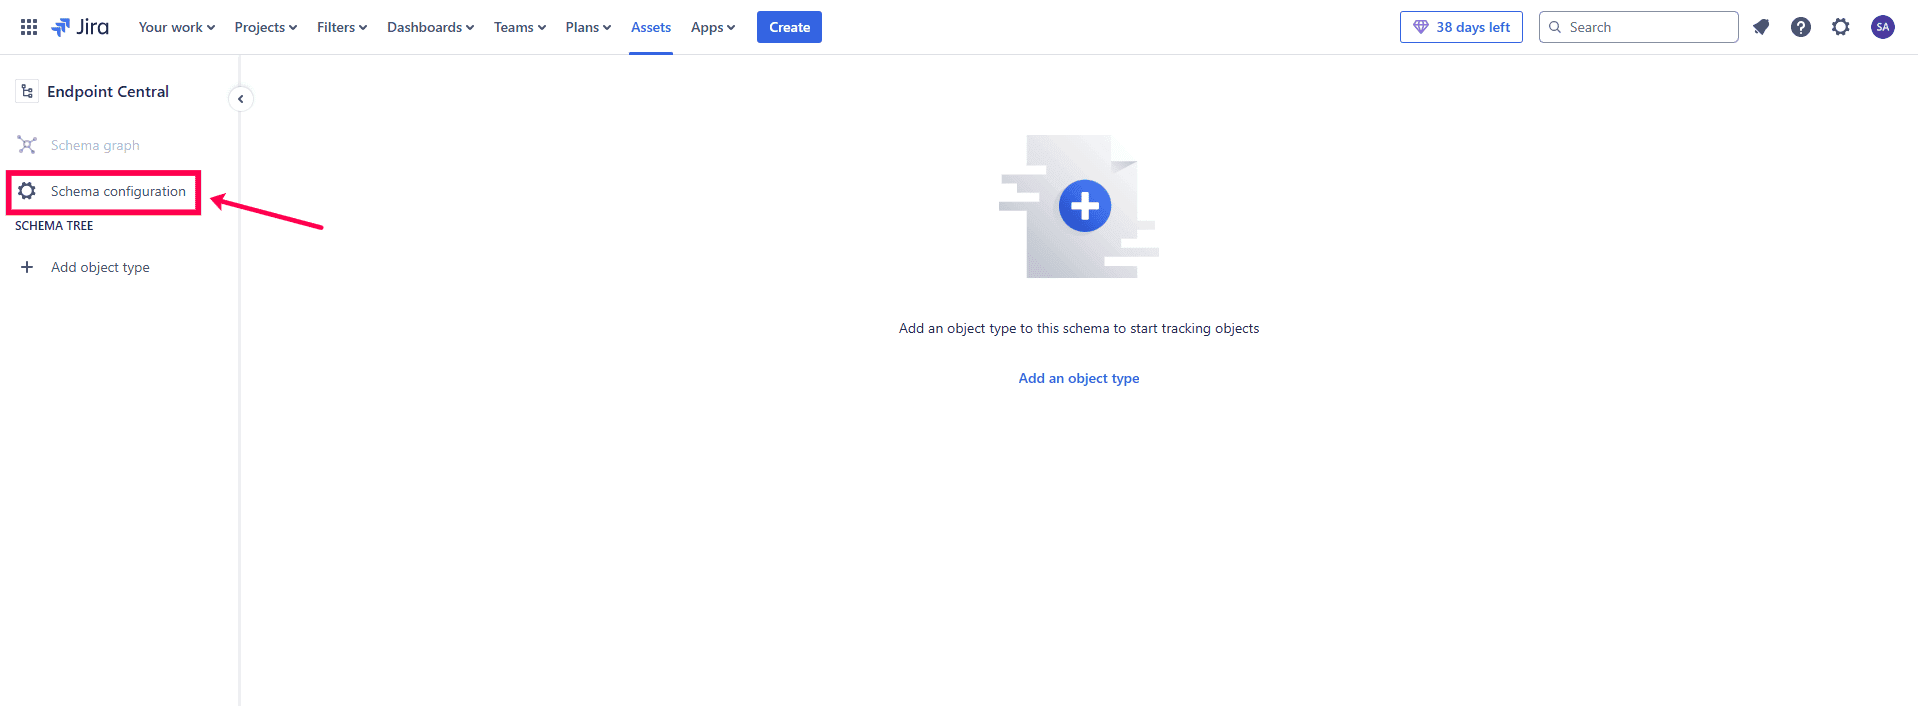The width and height of the screenshot is (1918, 706).
Task: Open the Teams dropdown
Action: (x=520, y=27)
